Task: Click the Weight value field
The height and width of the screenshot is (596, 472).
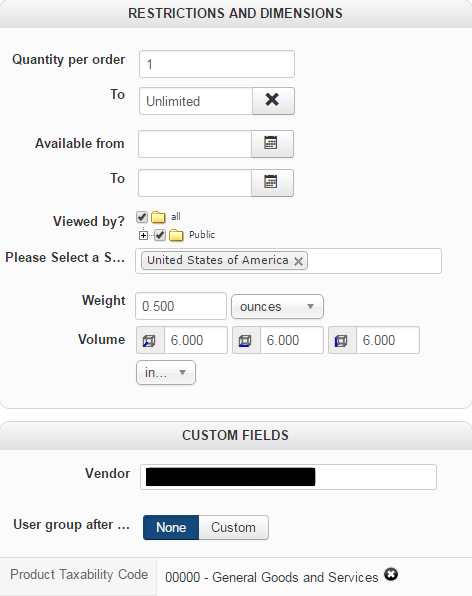Action: (x=181, y=306)
